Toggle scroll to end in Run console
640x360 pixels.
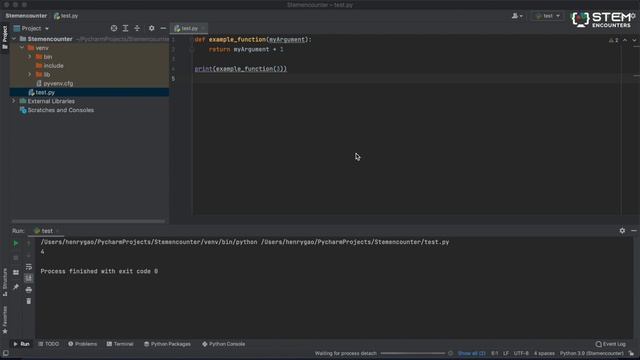point(29,278)
